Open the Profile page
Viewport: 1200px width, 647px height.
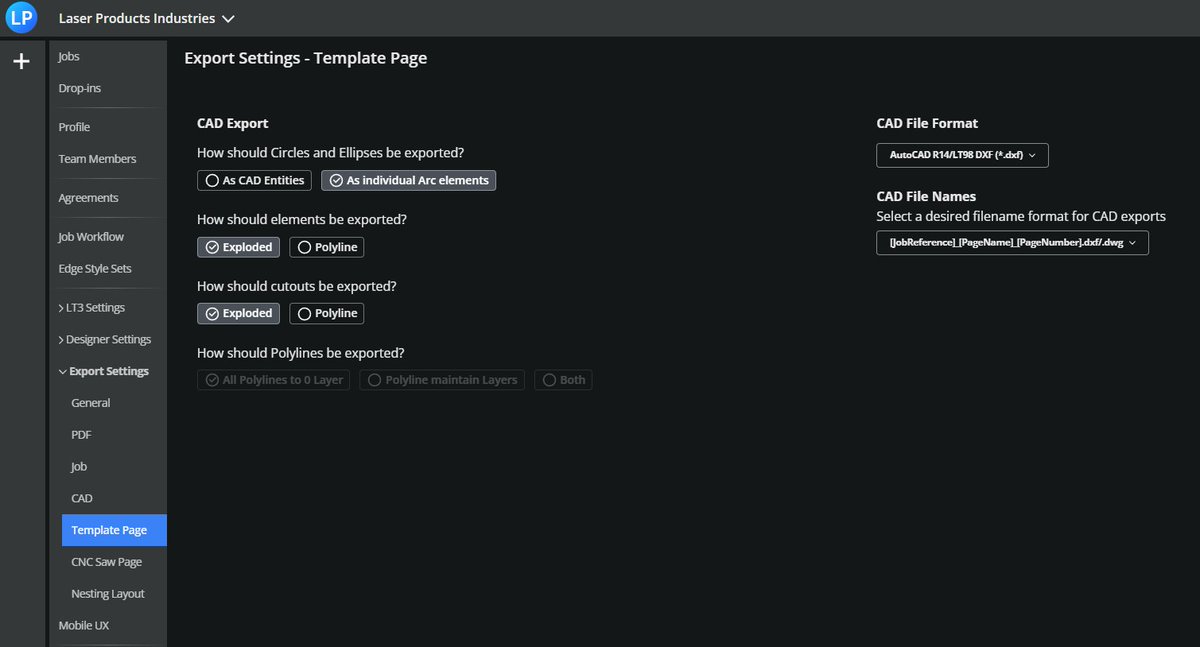(74, 127)
